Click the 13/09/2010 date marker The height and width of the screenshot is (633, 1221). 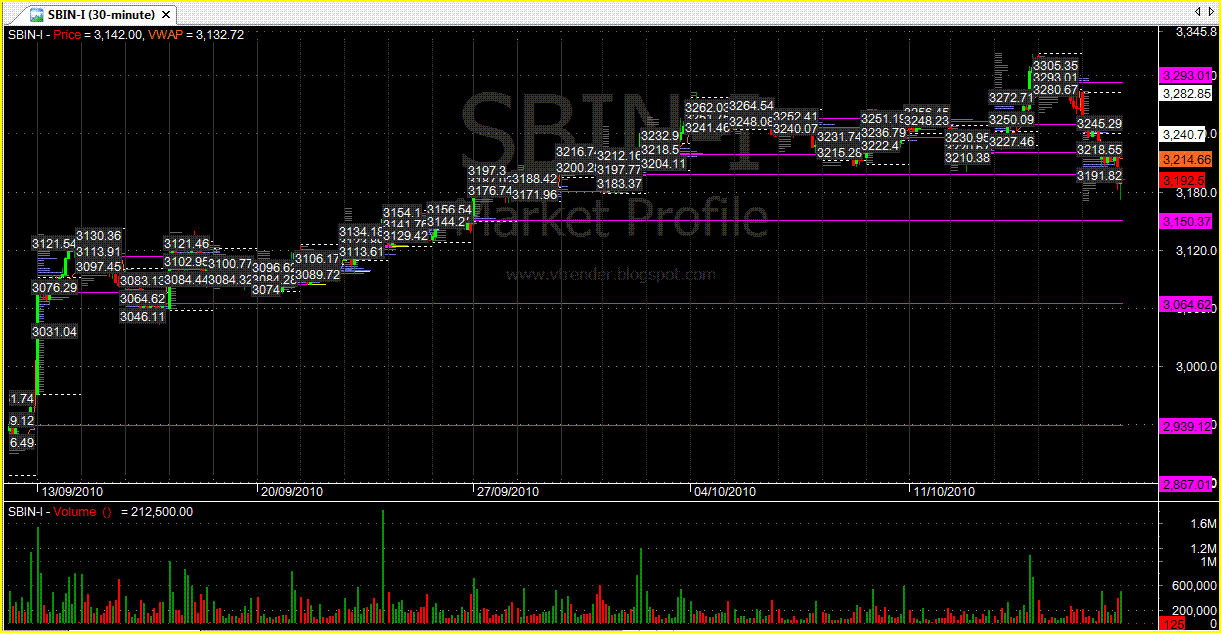coord(70,491)
